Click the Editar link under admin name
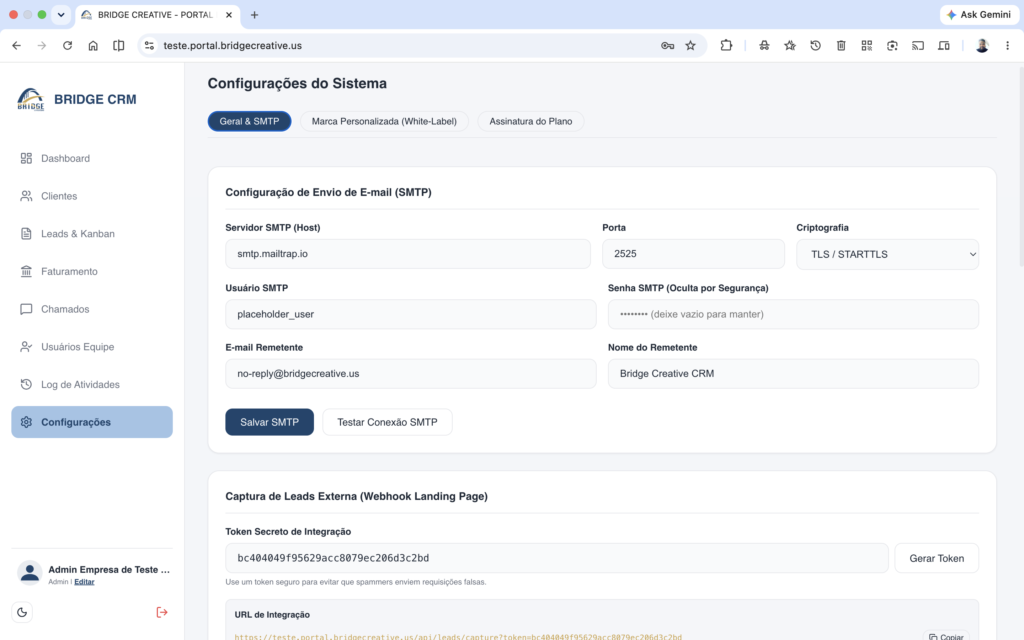Screen dimensions: 1024x640 84,582
